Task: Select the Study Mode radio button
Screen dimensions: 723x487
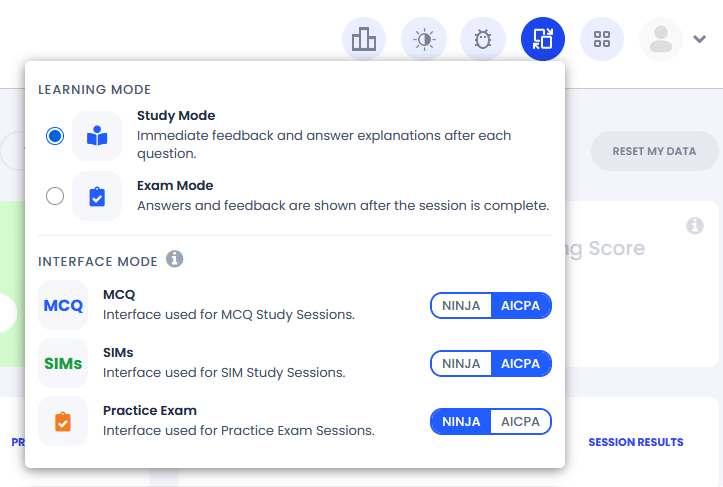Action: (x=55, y=136)
